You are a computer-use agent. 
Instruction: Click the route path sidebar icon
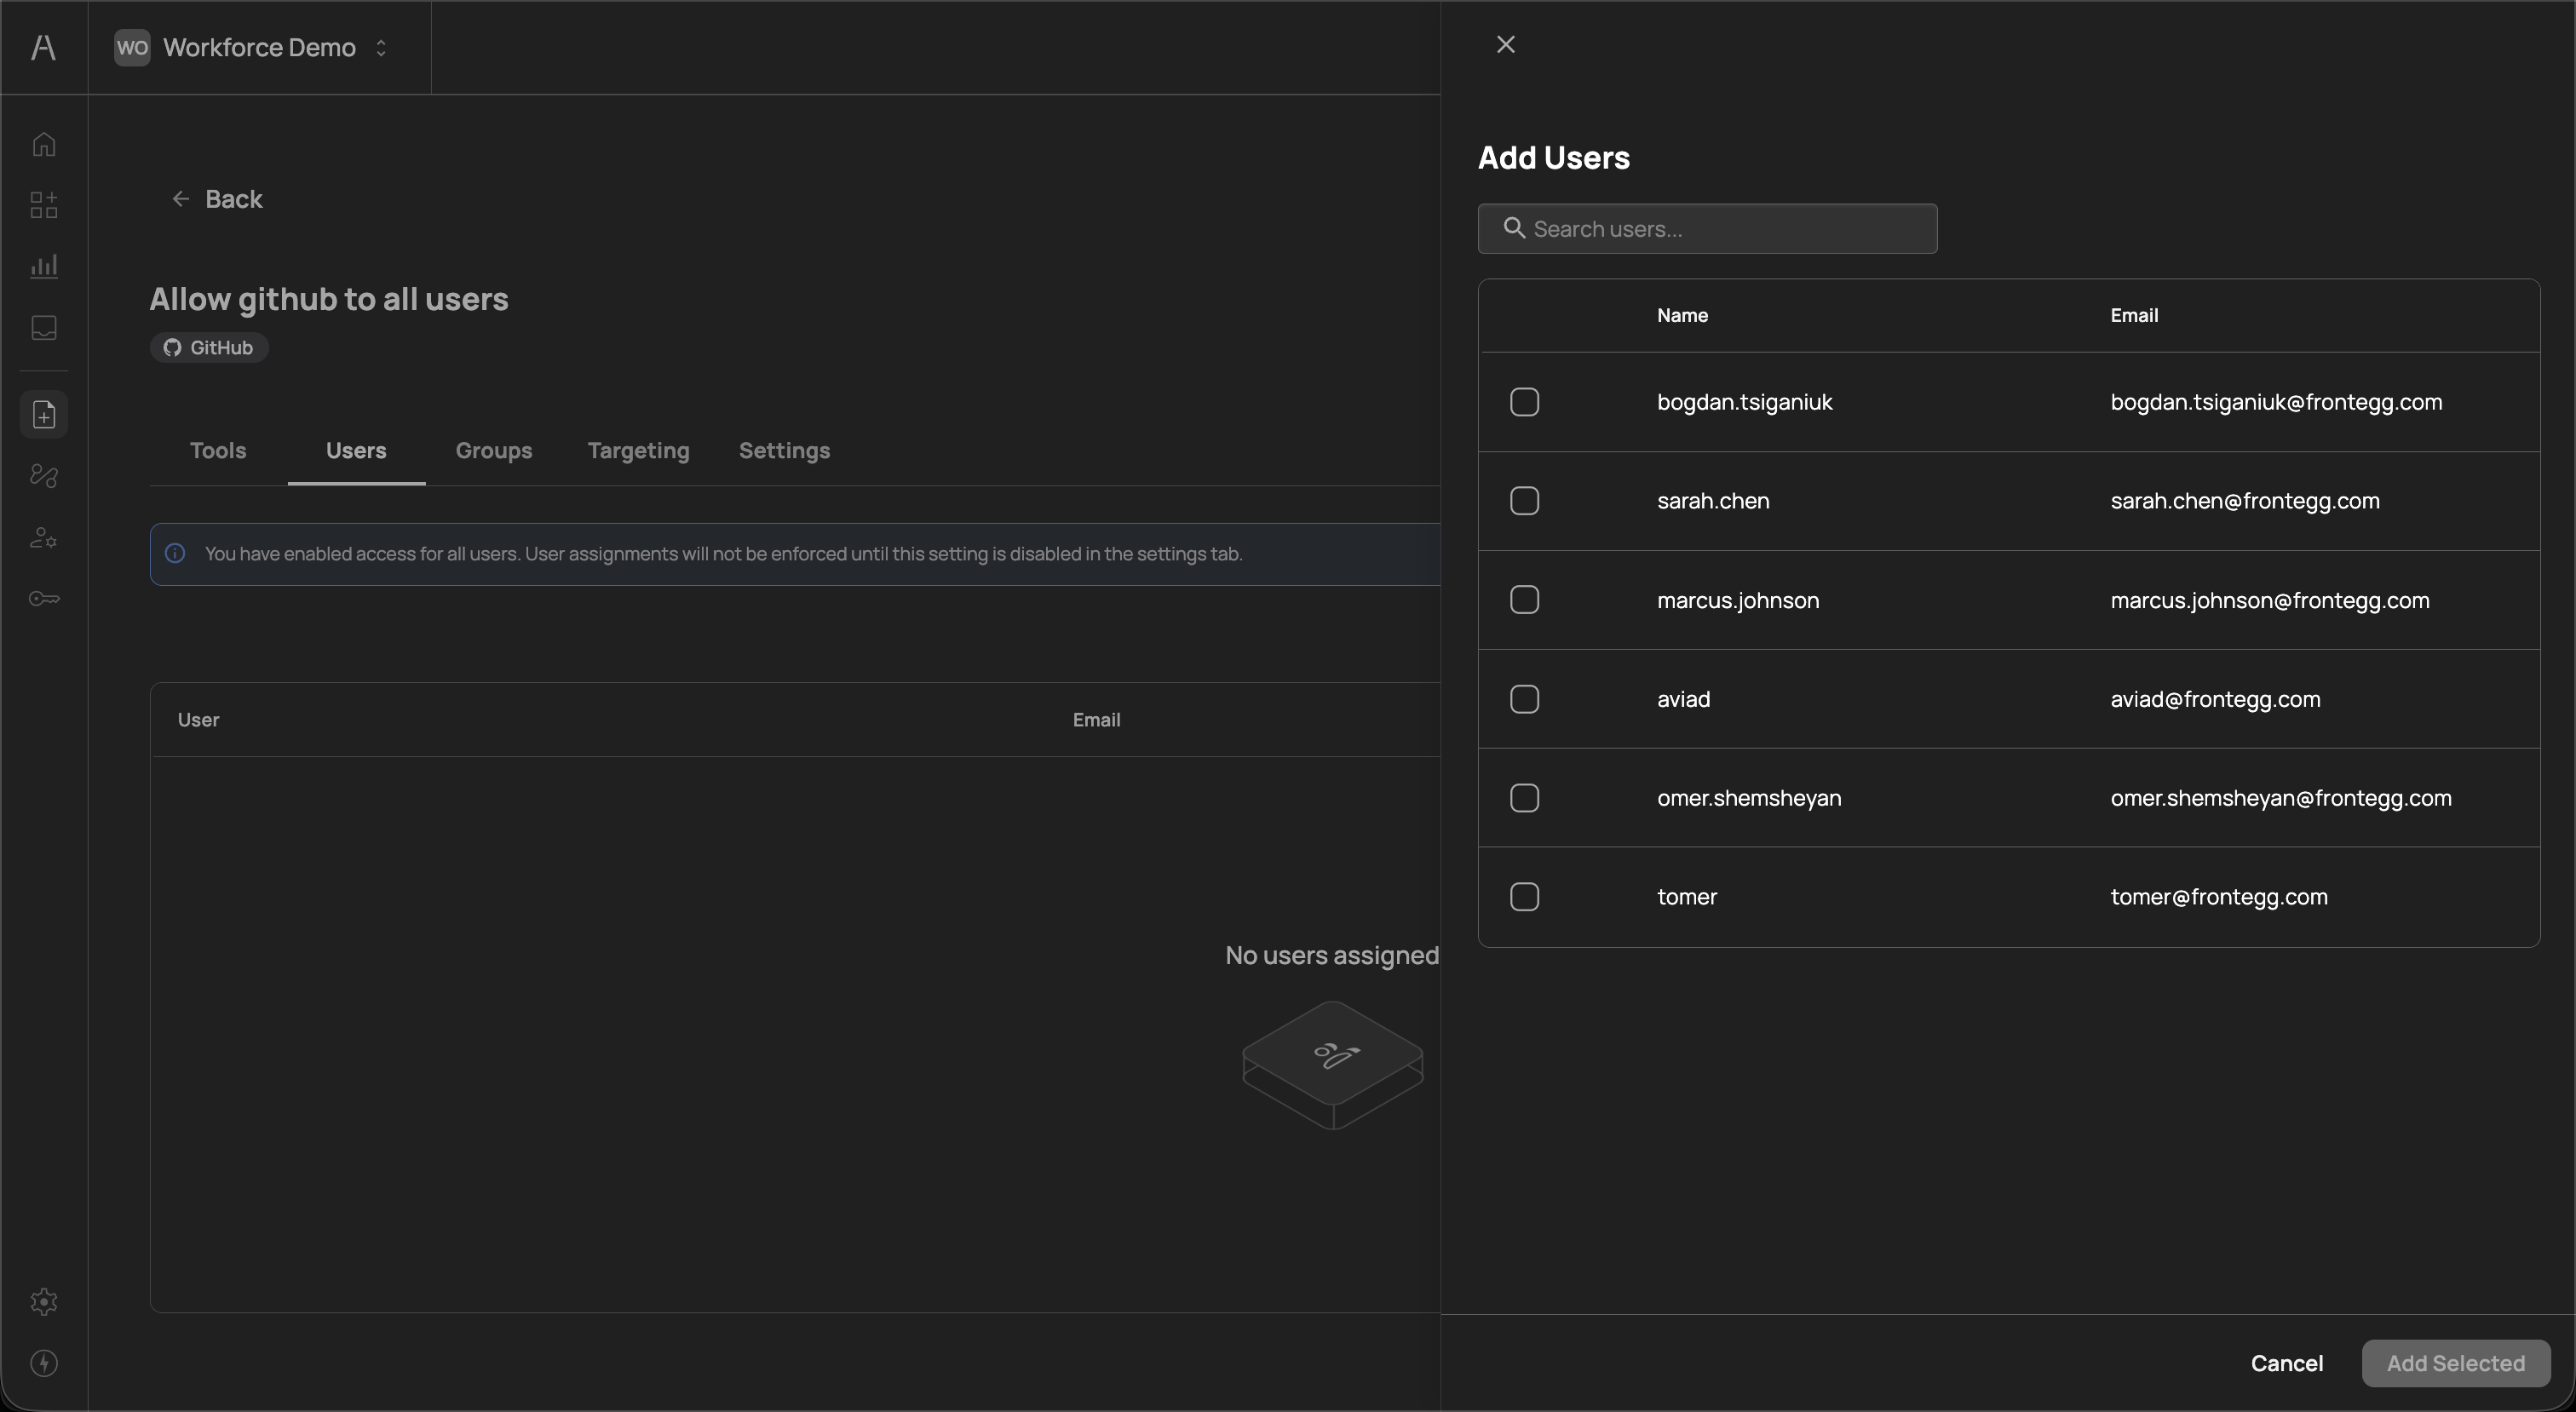[43, 476]
